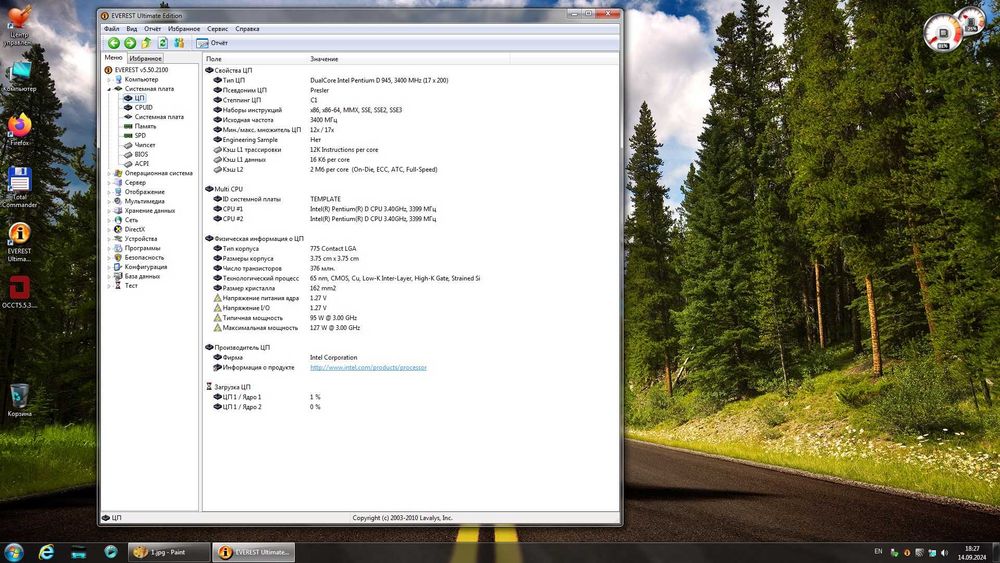
Task: Open the Windows Start button
Action: [14, 552]
